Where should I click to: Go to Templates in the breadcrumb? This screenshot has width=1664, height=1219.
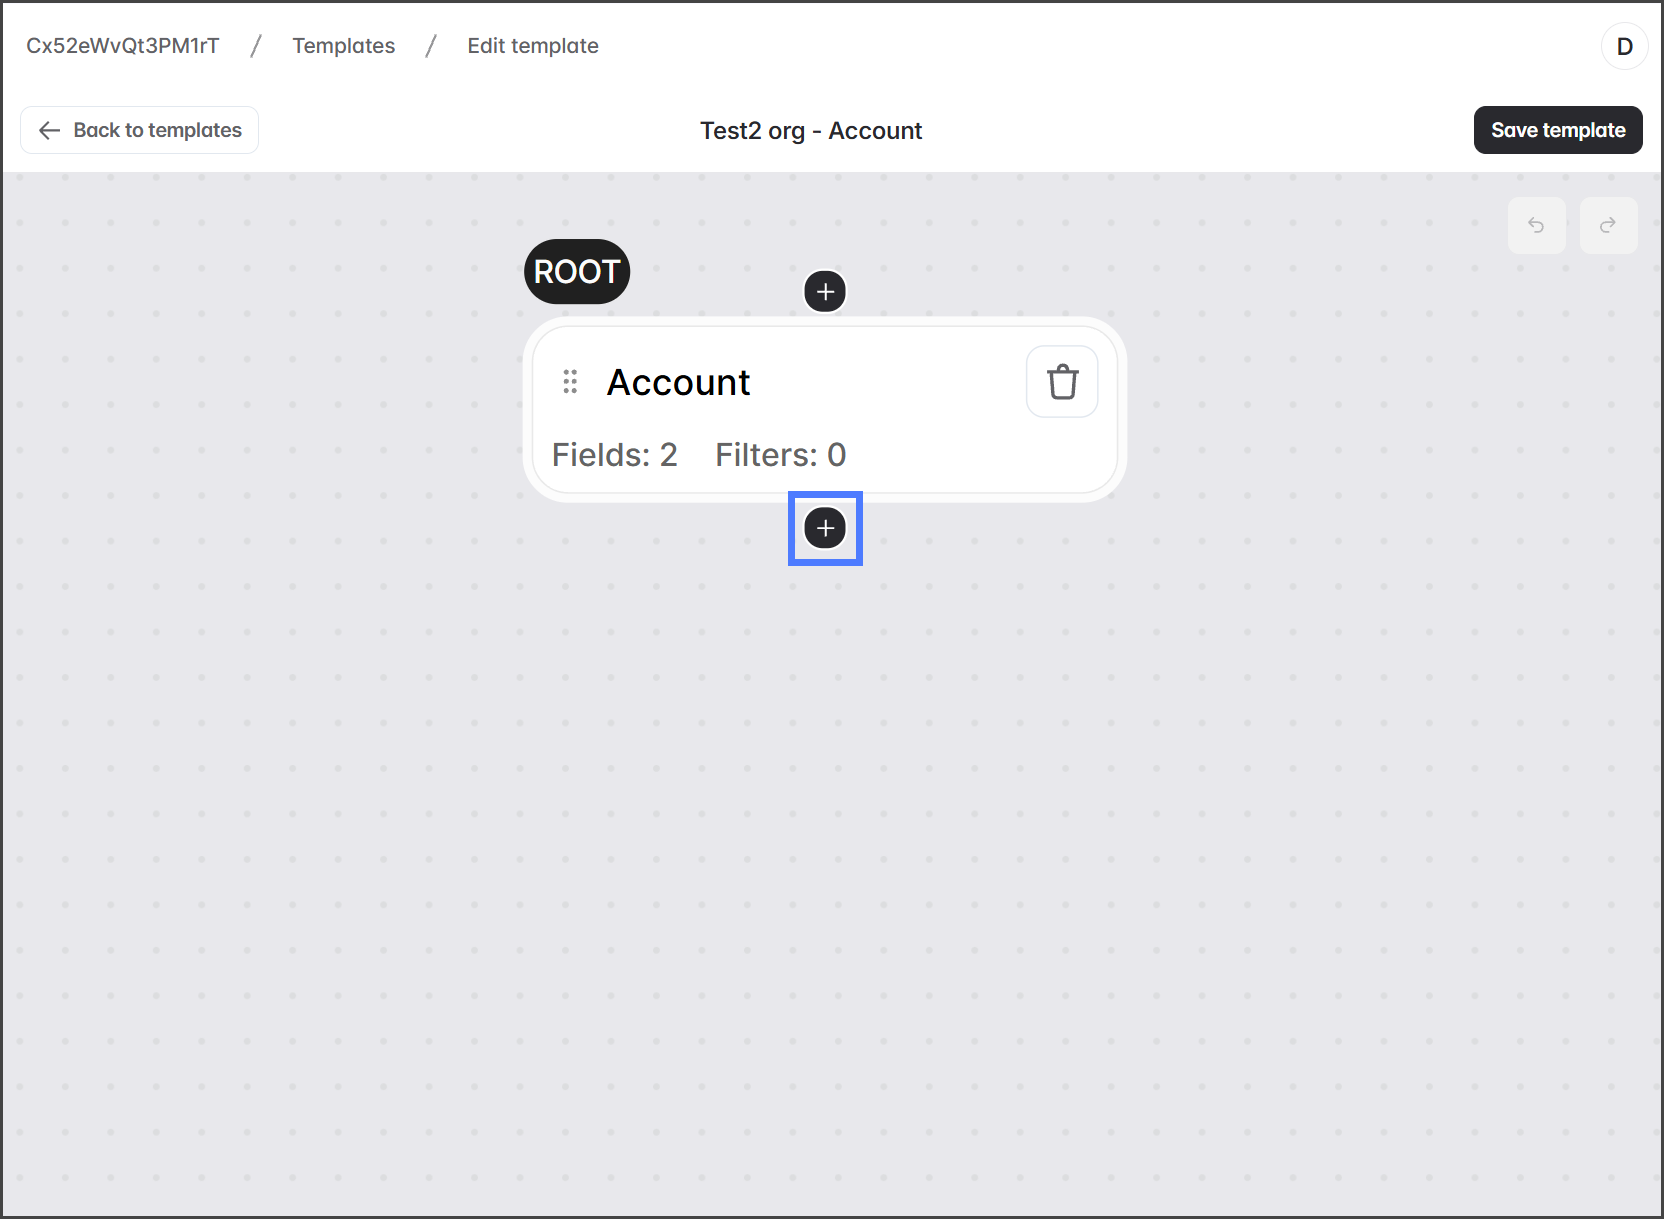click(343, 46)
